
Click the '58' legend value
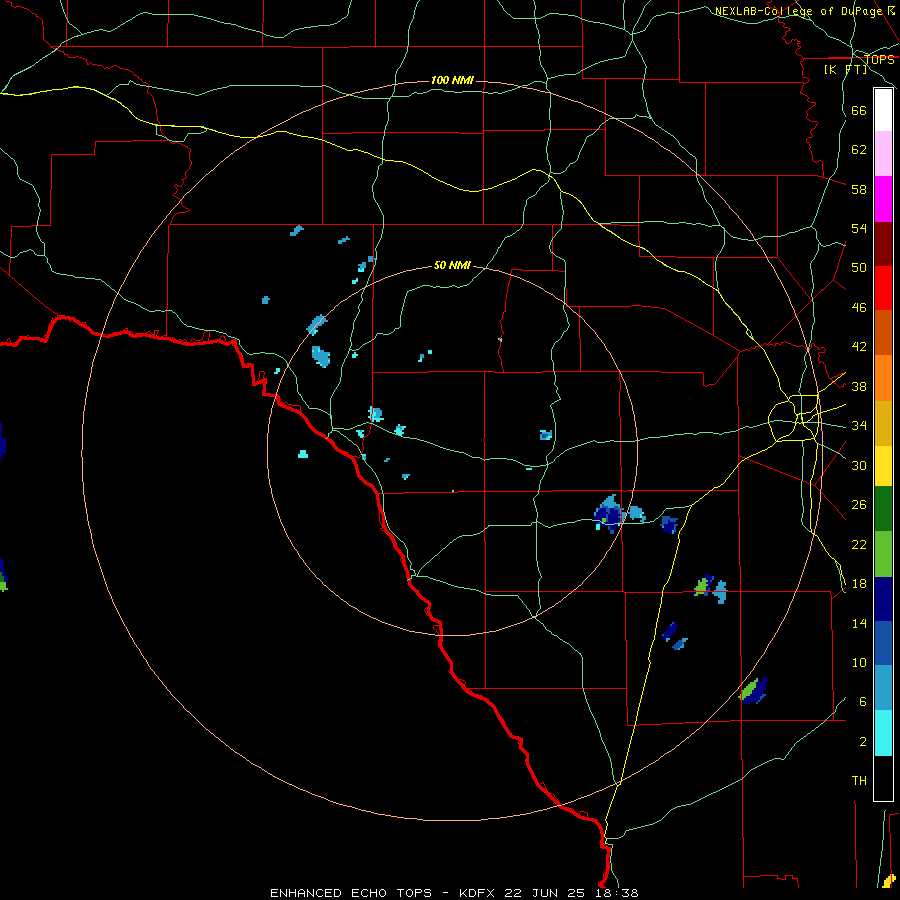(x=859, y=189)
